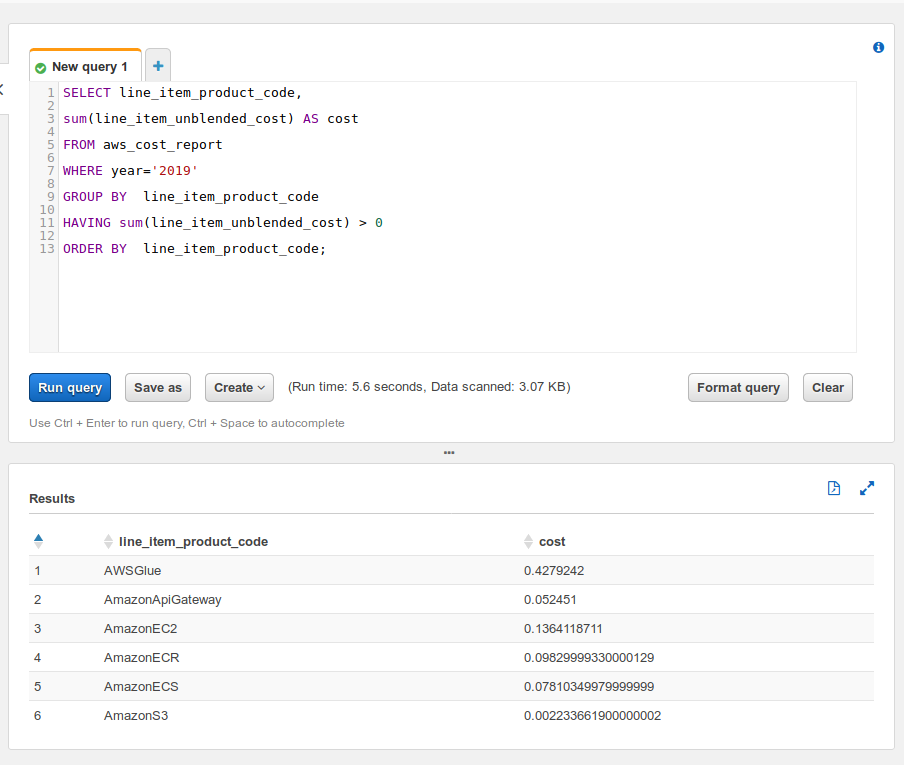Click cost value 0.052451

(550, 600)
